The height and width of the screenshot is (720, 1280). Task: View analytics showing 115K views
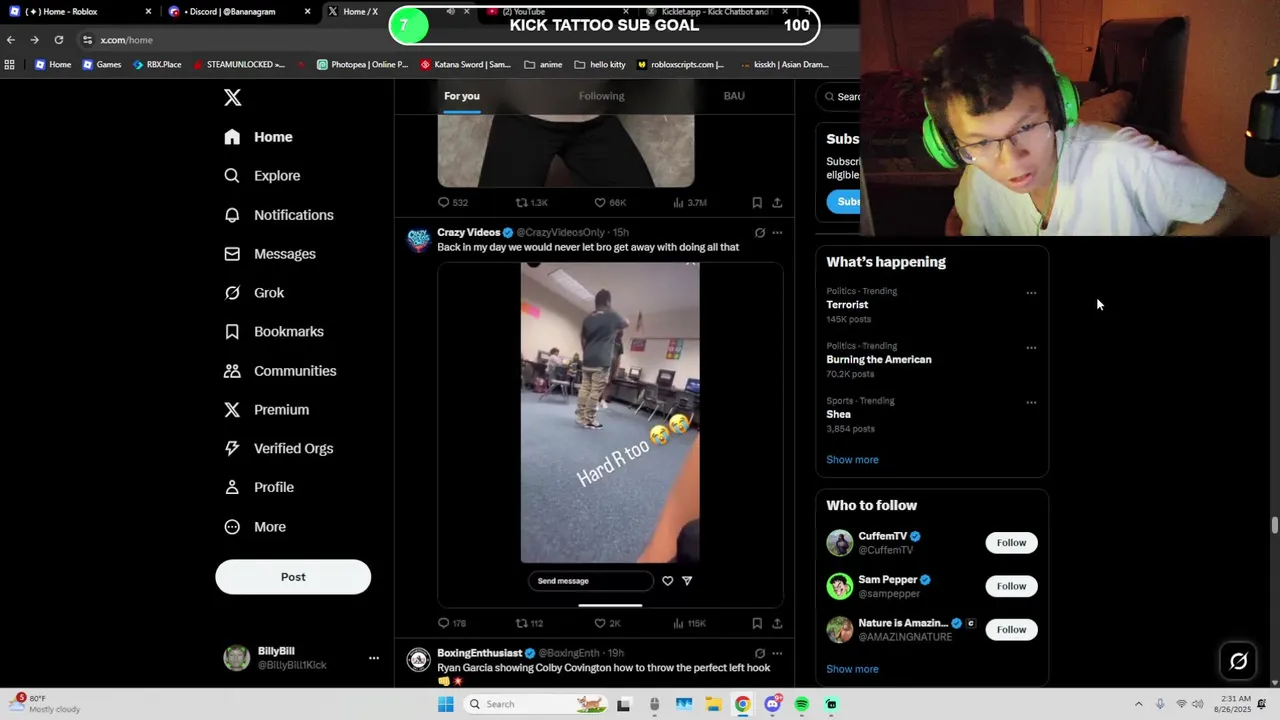[690, 623]
